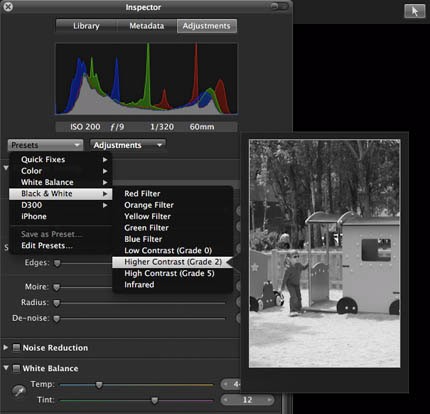The height and width of the screenshot is (414, 430).
Task: Apply the Green Filter preset
Action: tap(172, 228)
